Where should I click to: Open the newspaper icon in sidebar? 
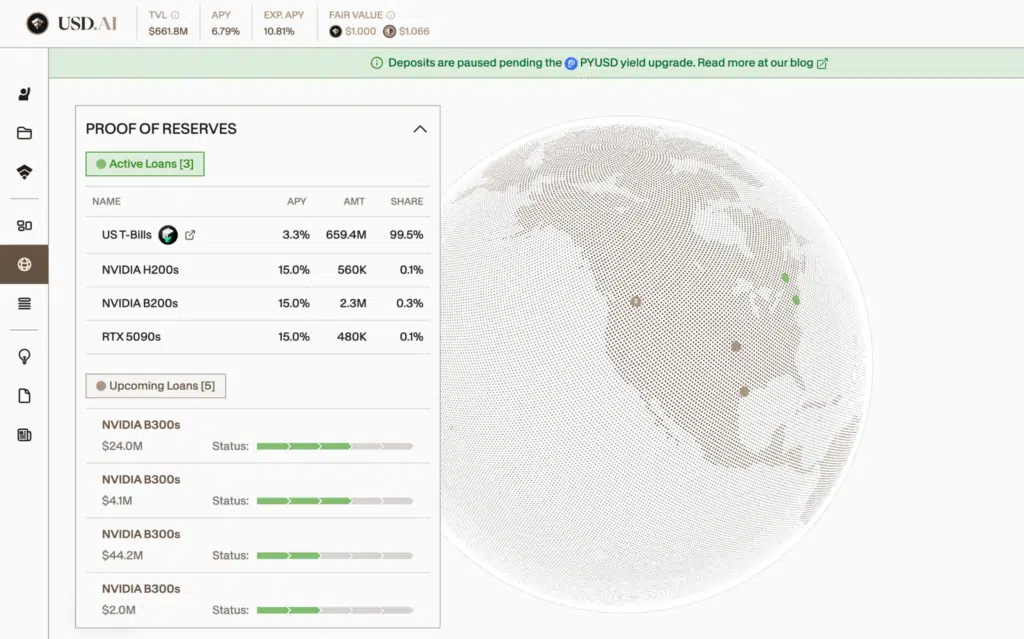click(24, 435)
